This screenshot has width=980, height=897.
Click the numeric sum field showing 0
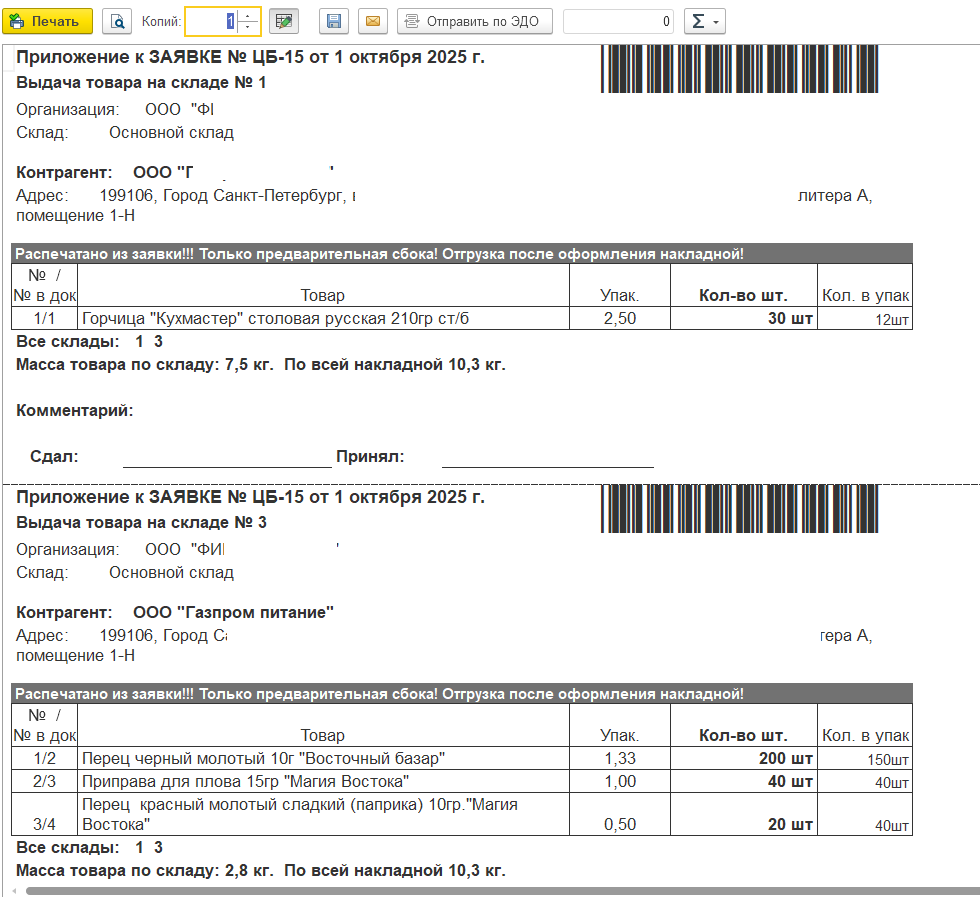[618, 21]
